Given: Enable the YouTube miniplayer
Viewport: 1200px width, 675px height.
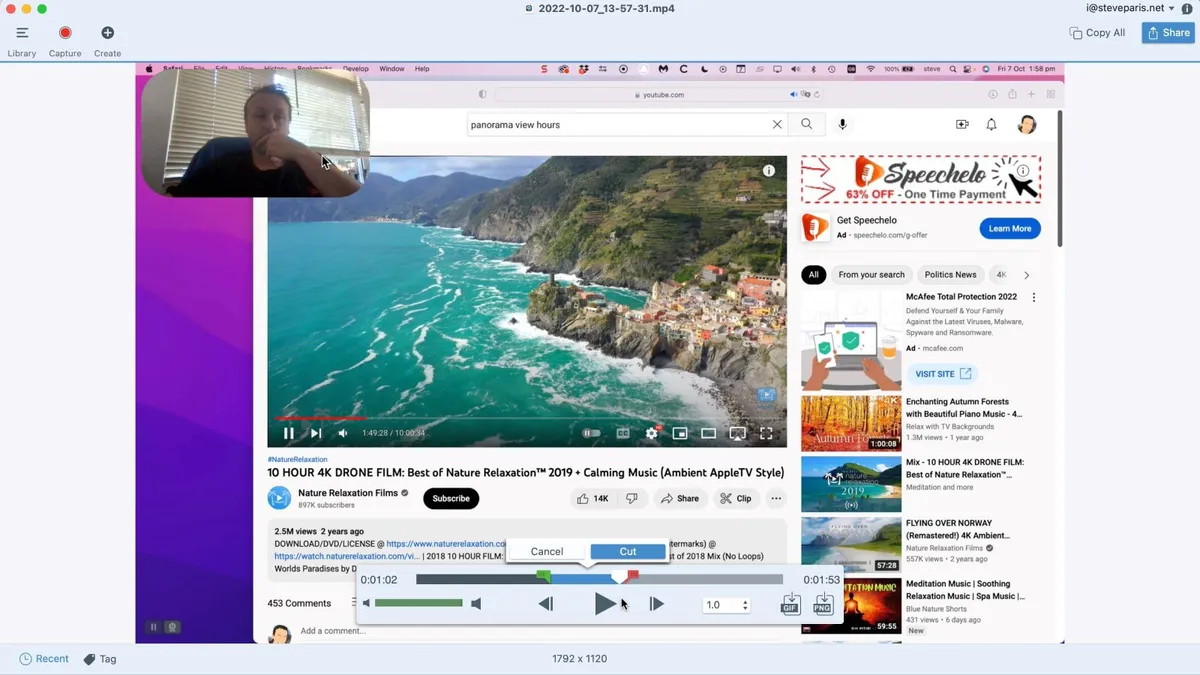Looking at the screenshot, I should [x=680, y=433].
